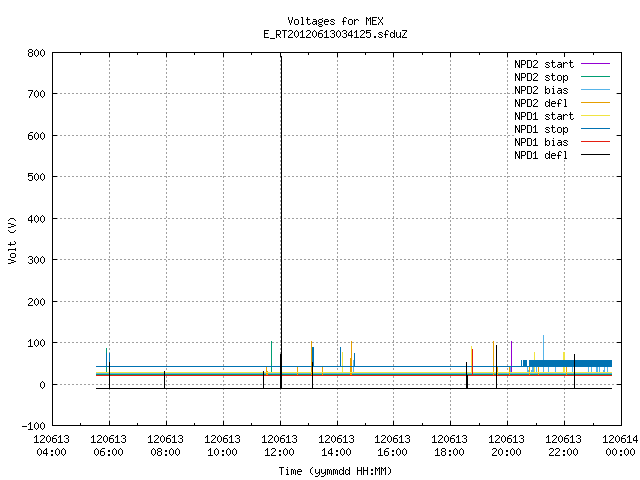This screenshot has height=480, width=640.
Task: Click the x-axis tick '120613 08:00'
Action: coord(165,446)
